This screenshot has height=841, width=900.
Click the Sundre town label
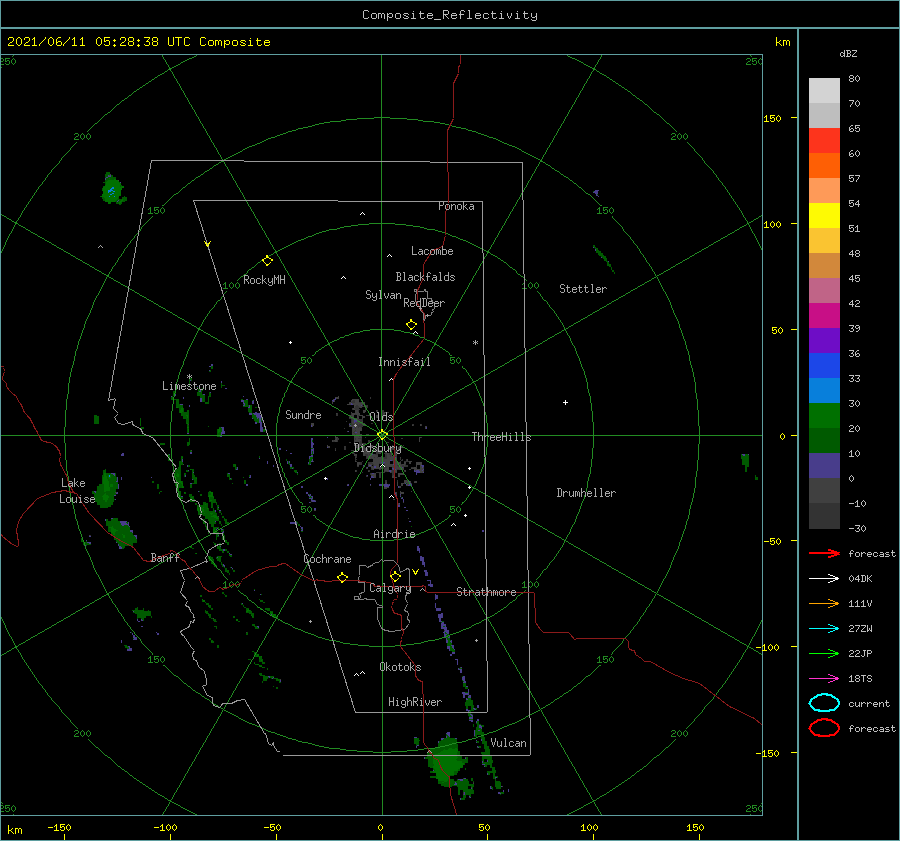303,414
